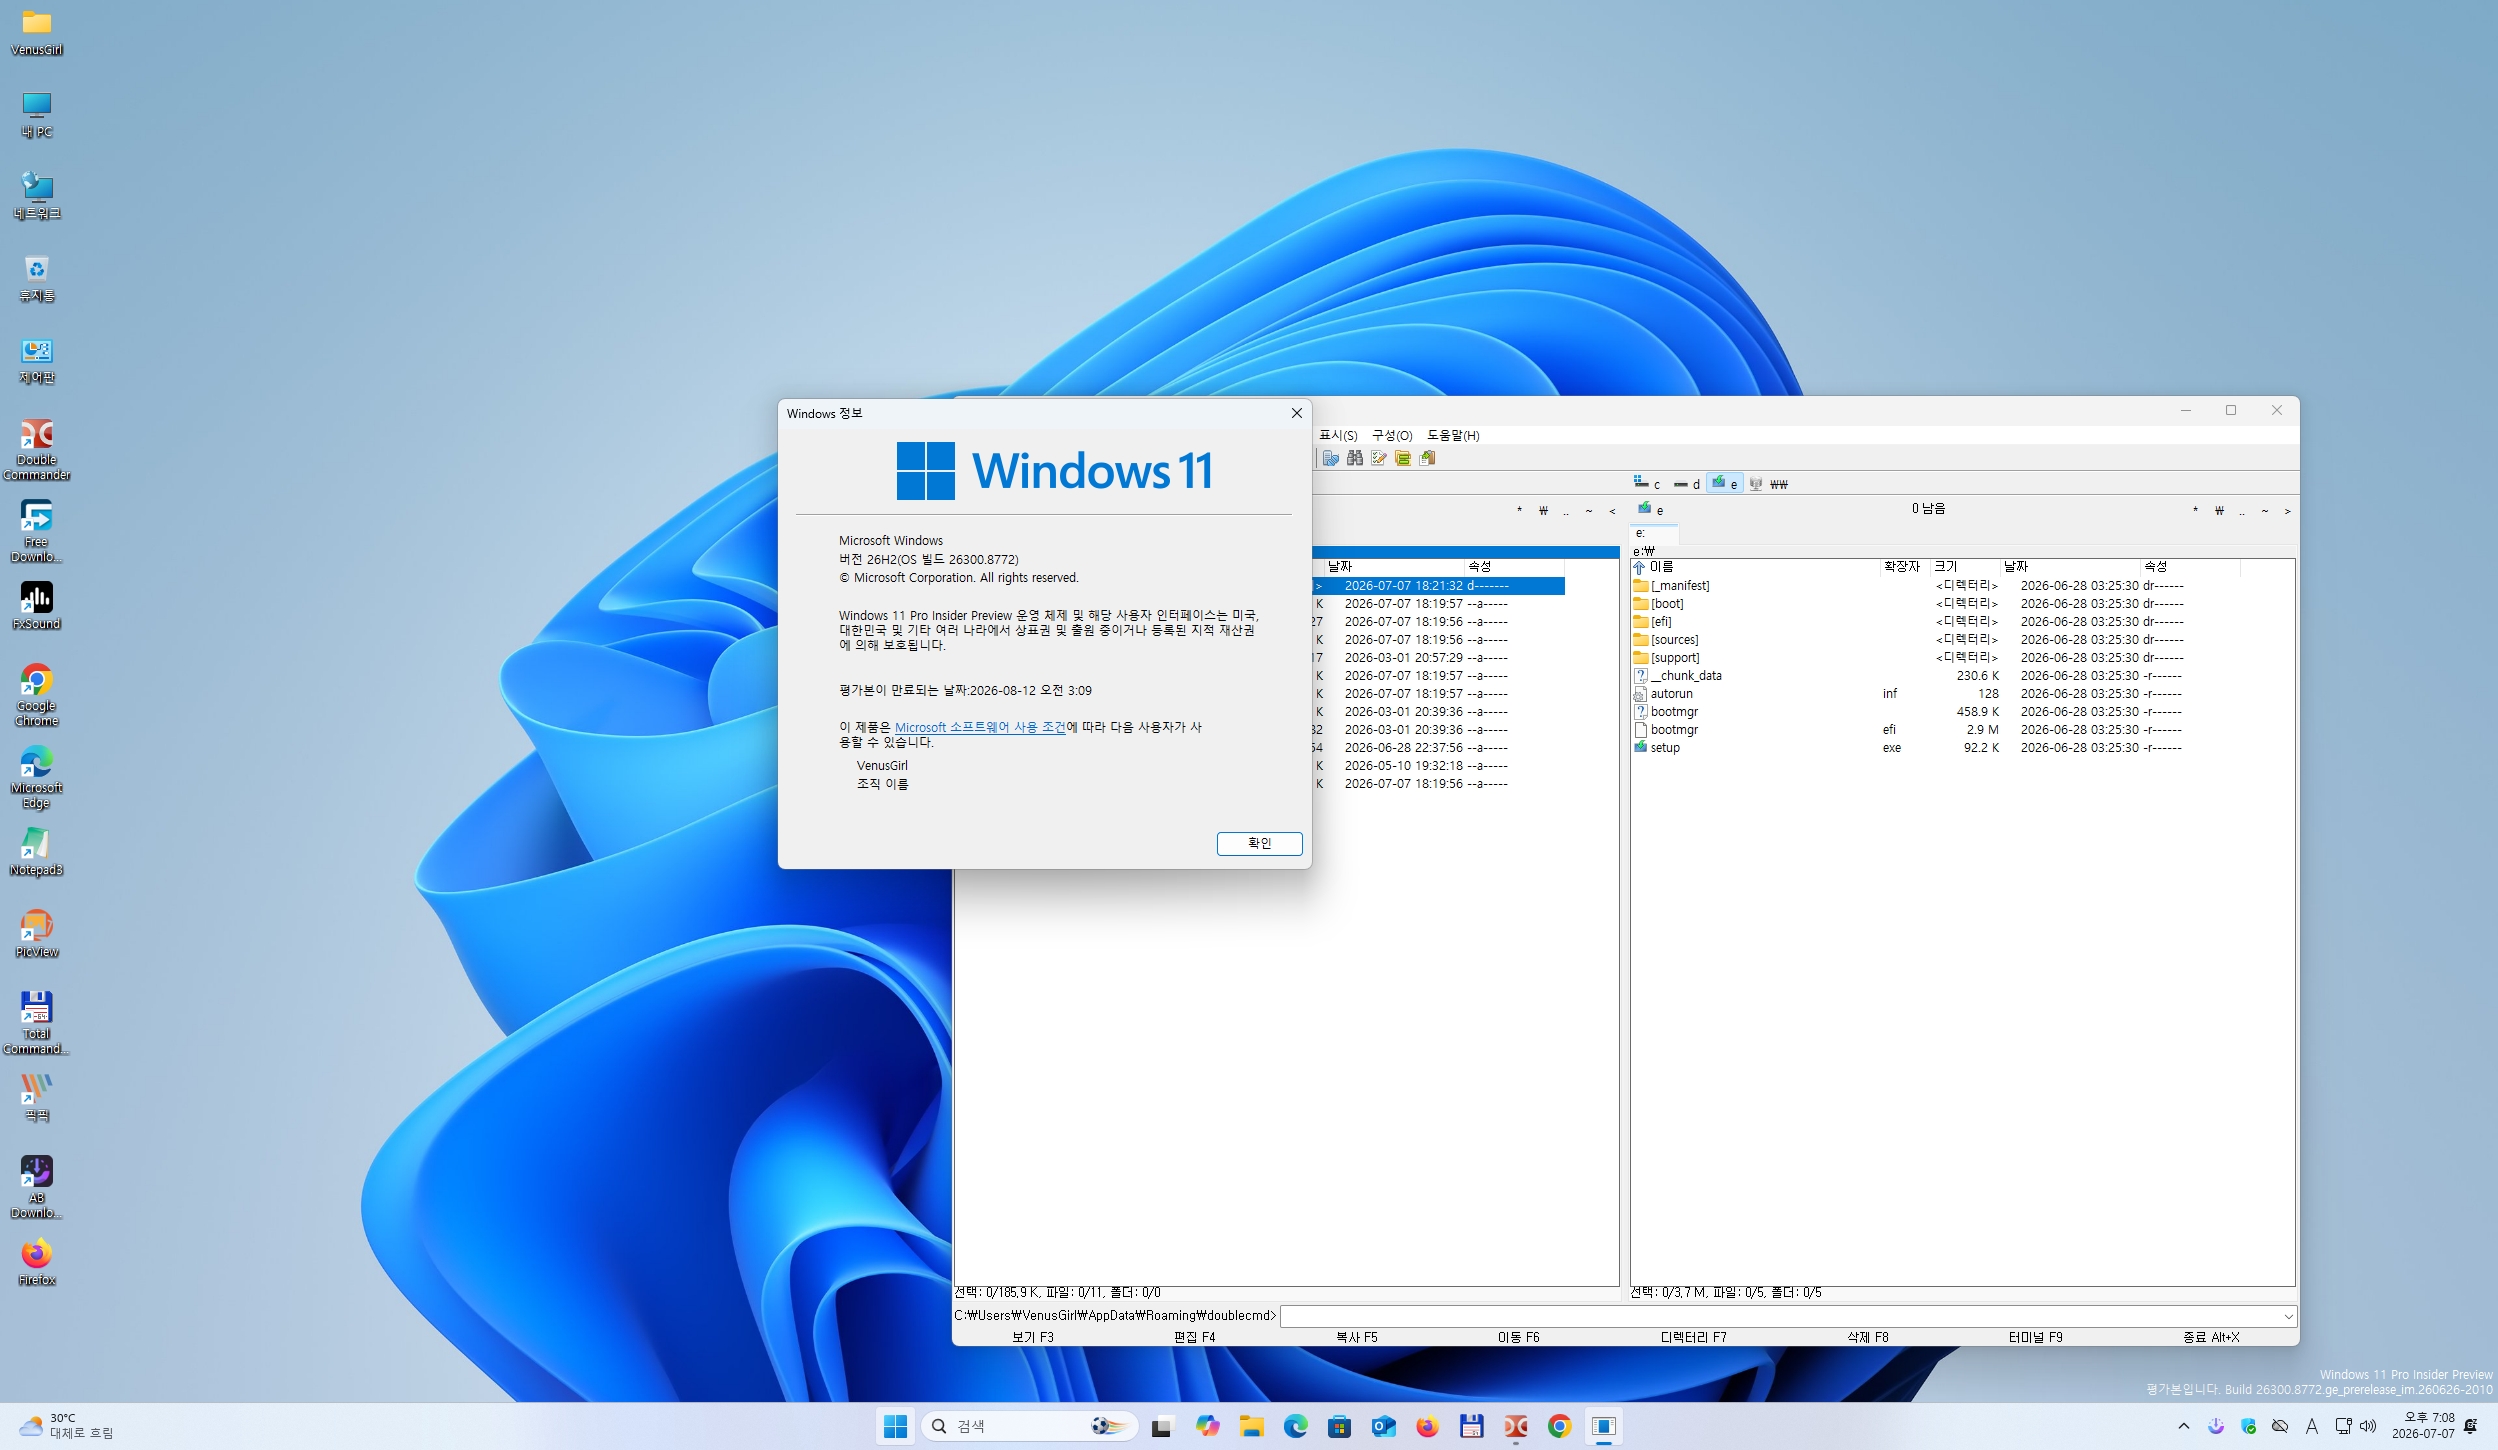Screen dimensions: 2498x1450
Task: Click the 편집 F4 function button
Action: coord(1195,1337)
